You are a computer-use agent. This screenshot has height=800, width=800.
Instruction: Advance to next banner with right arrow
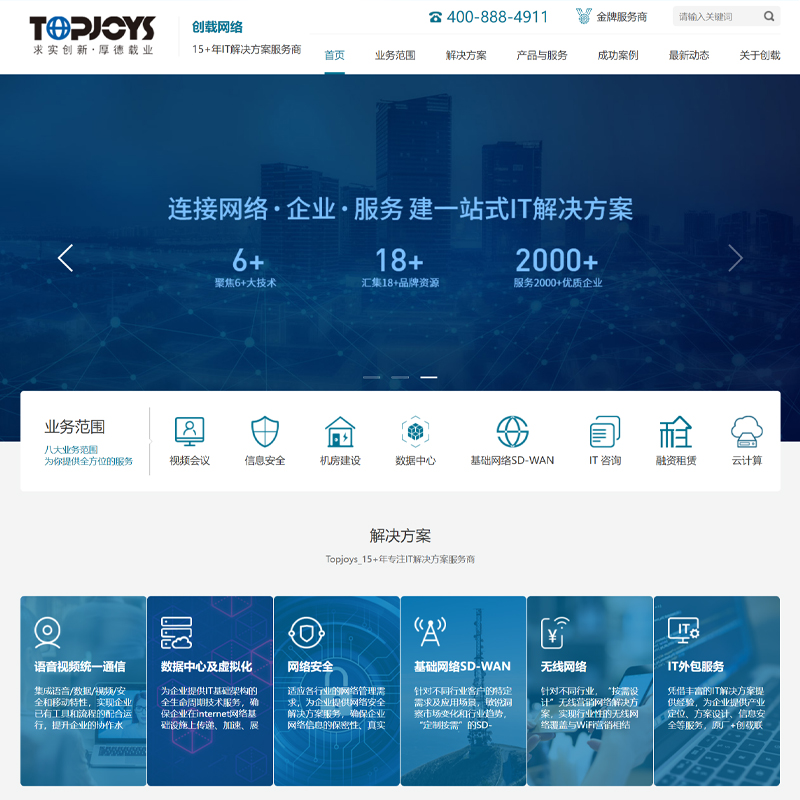(735, 258)
